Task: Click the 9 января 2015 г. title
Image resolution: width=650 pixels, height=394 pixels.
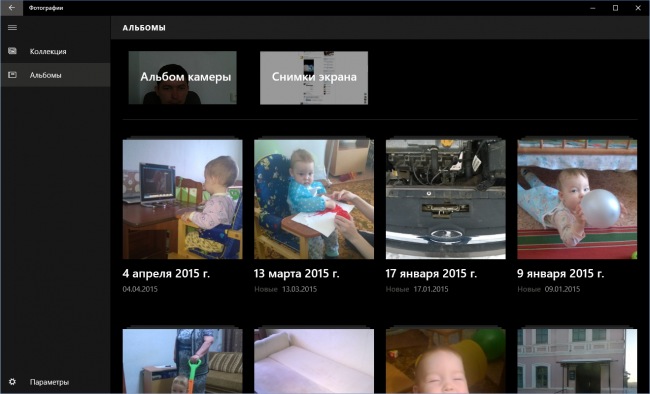Action: (560, 274)
